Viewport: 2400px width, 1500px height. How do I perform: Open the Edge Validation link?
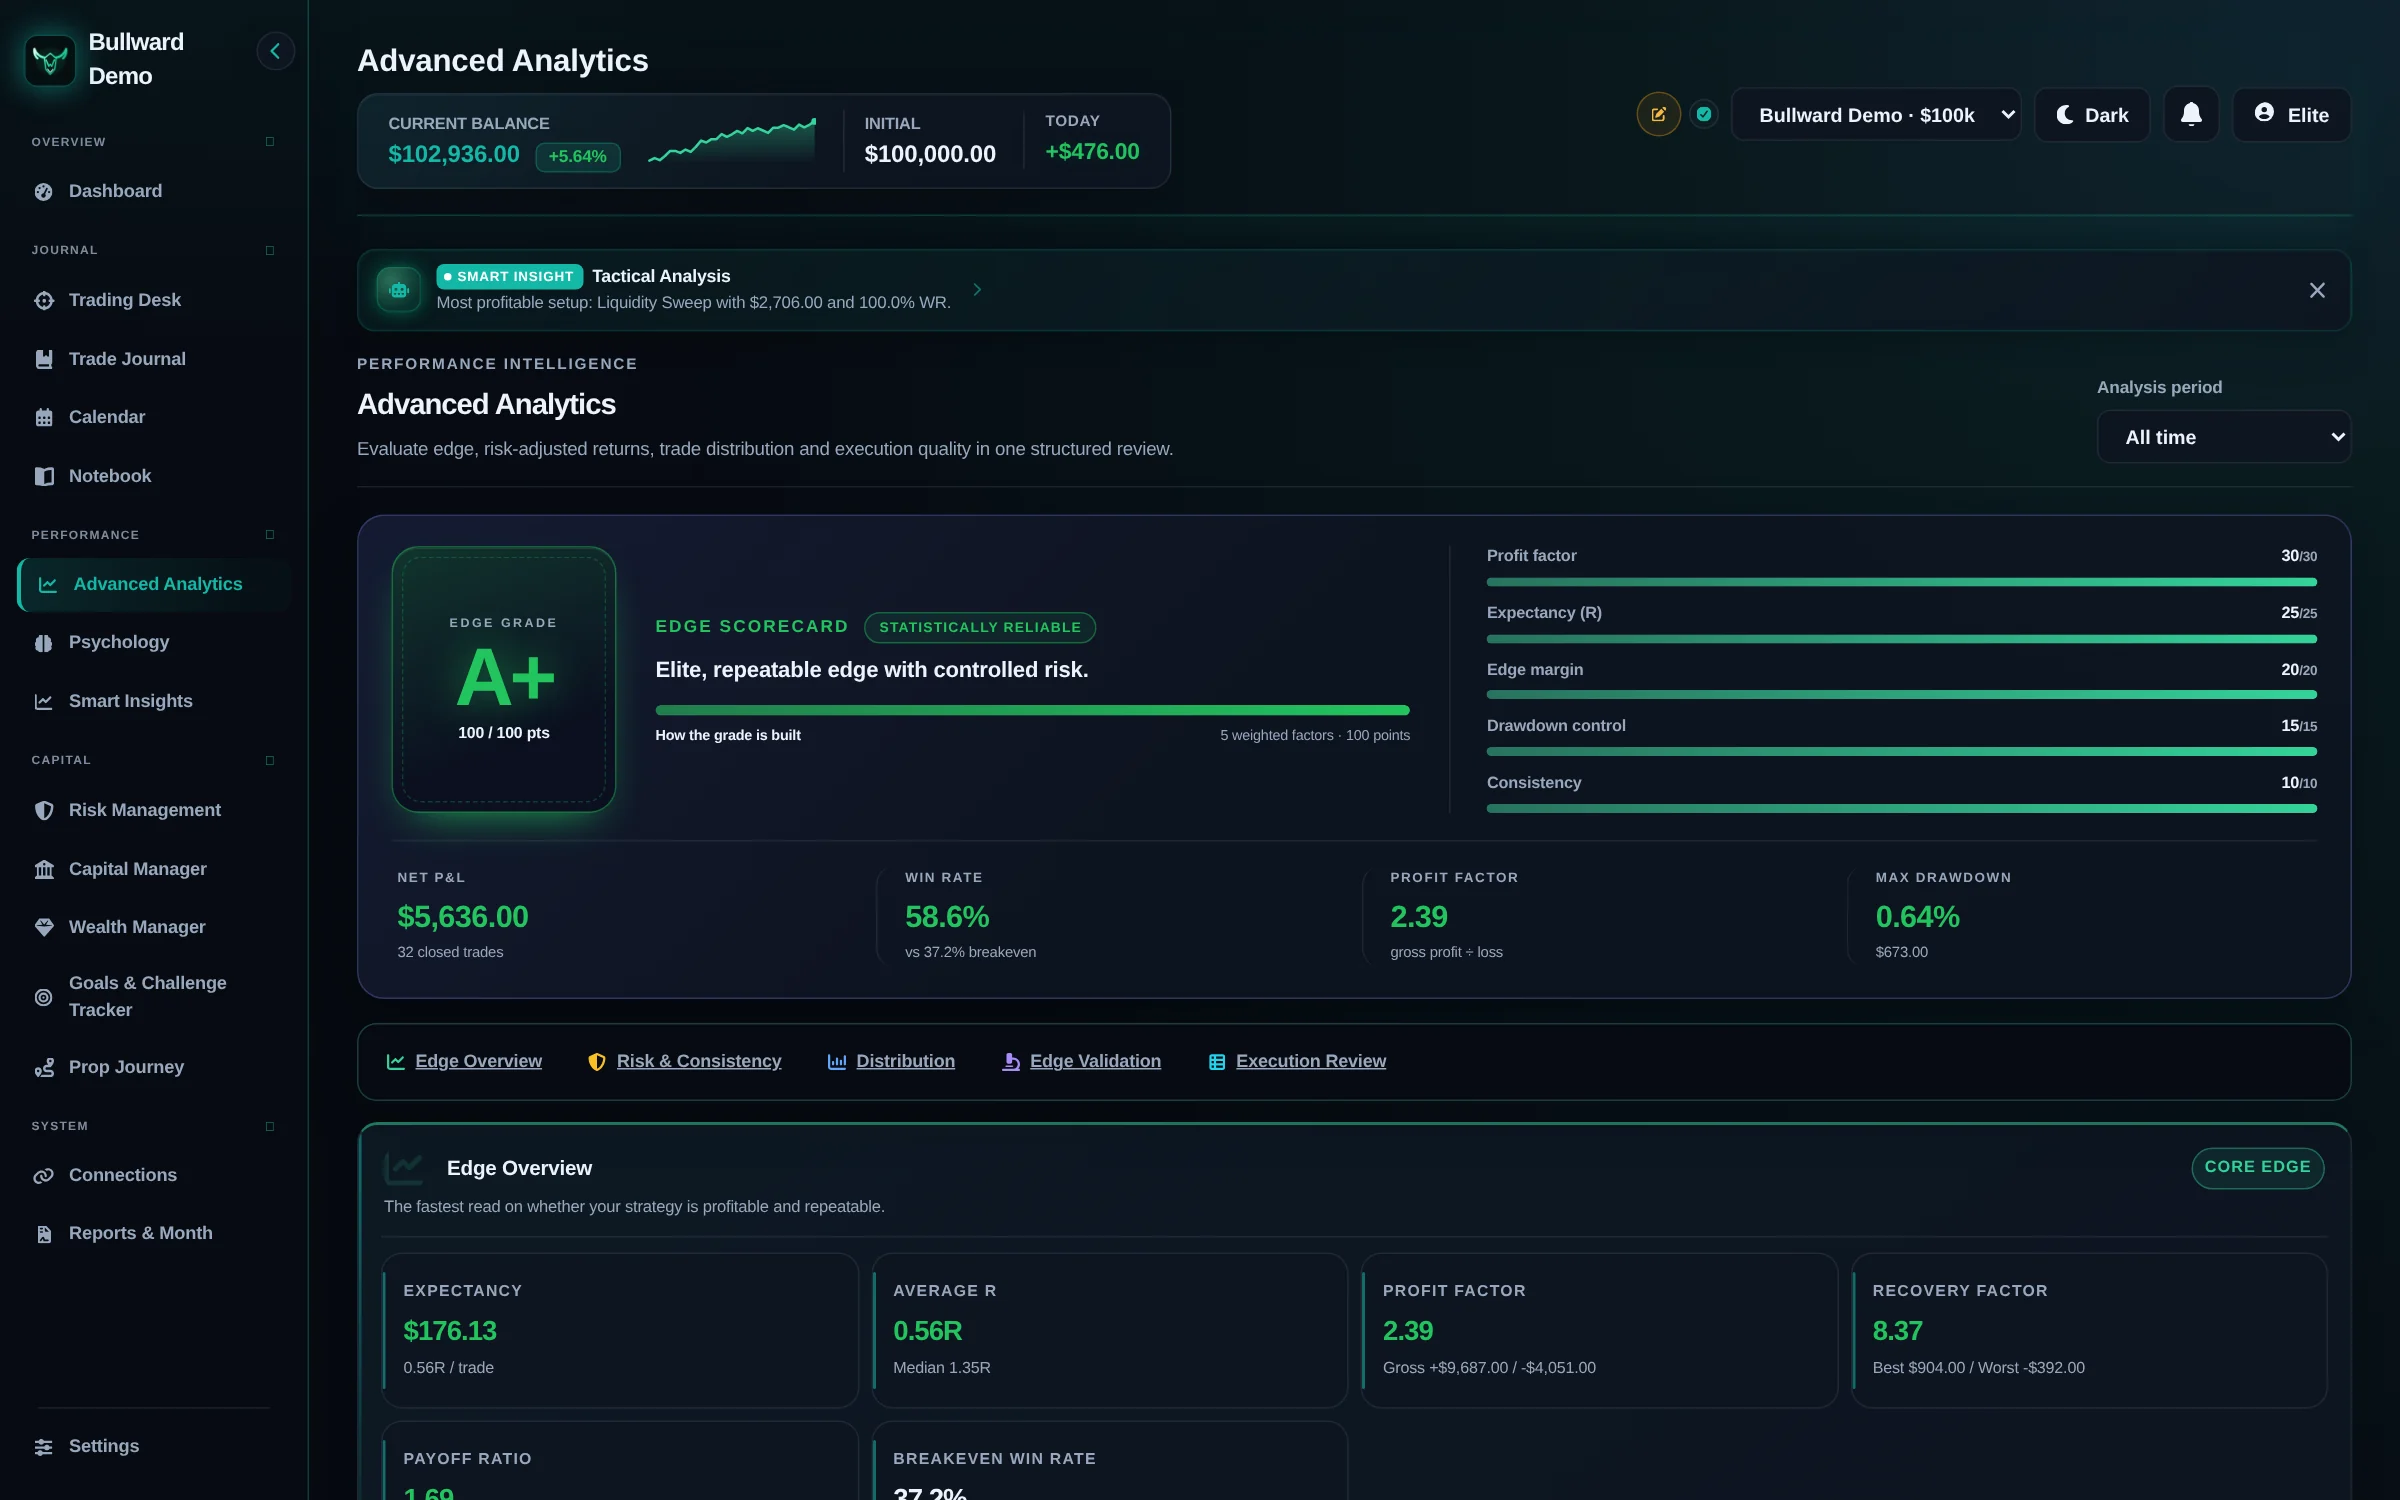tap(1095, 1062)
